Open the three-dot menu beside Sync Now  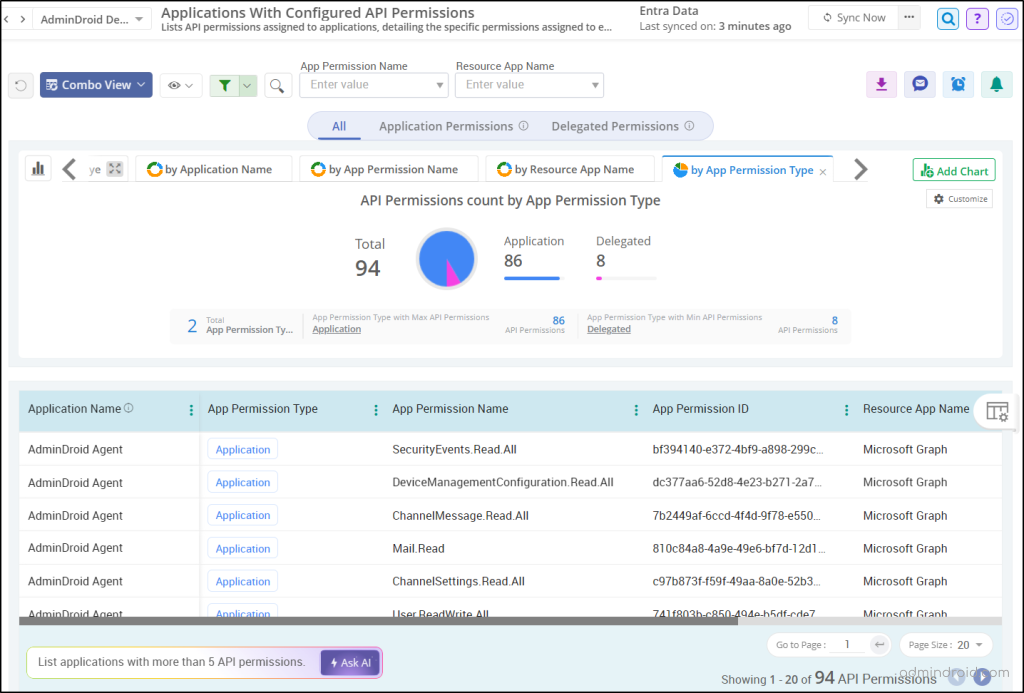pyautogui.click(x=909, y=18)
